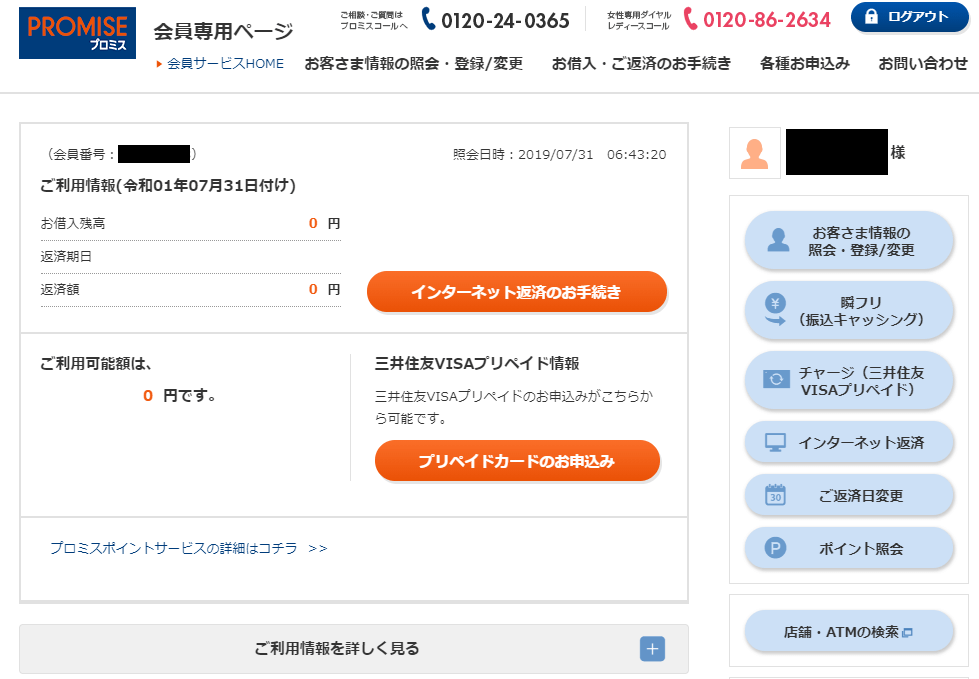Open お客さま情報の照会・登録/変更 menu
Viewport: 979px width, 679px height.
tap(413, 64)
